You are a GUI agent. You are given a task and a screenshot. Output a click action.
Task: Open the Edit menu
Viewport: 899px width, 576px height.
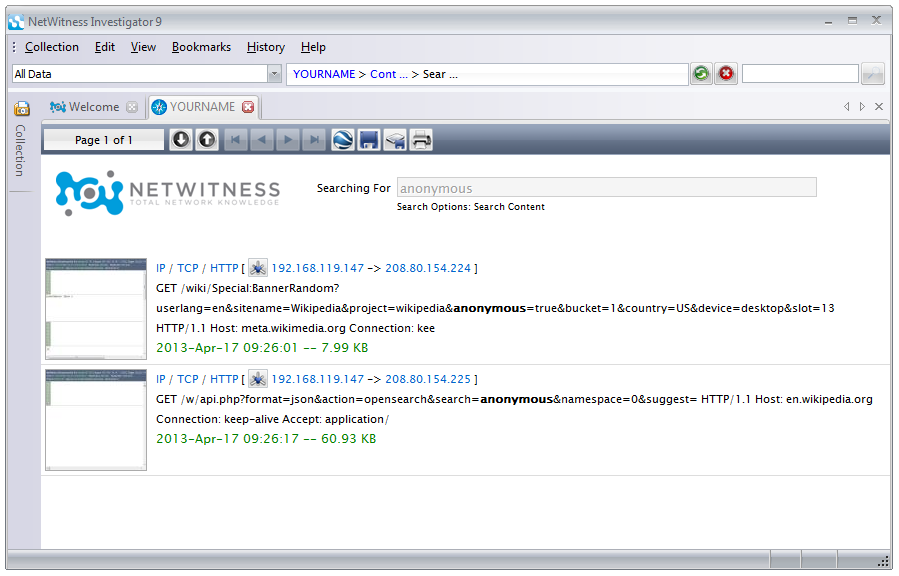click(105, 47)
